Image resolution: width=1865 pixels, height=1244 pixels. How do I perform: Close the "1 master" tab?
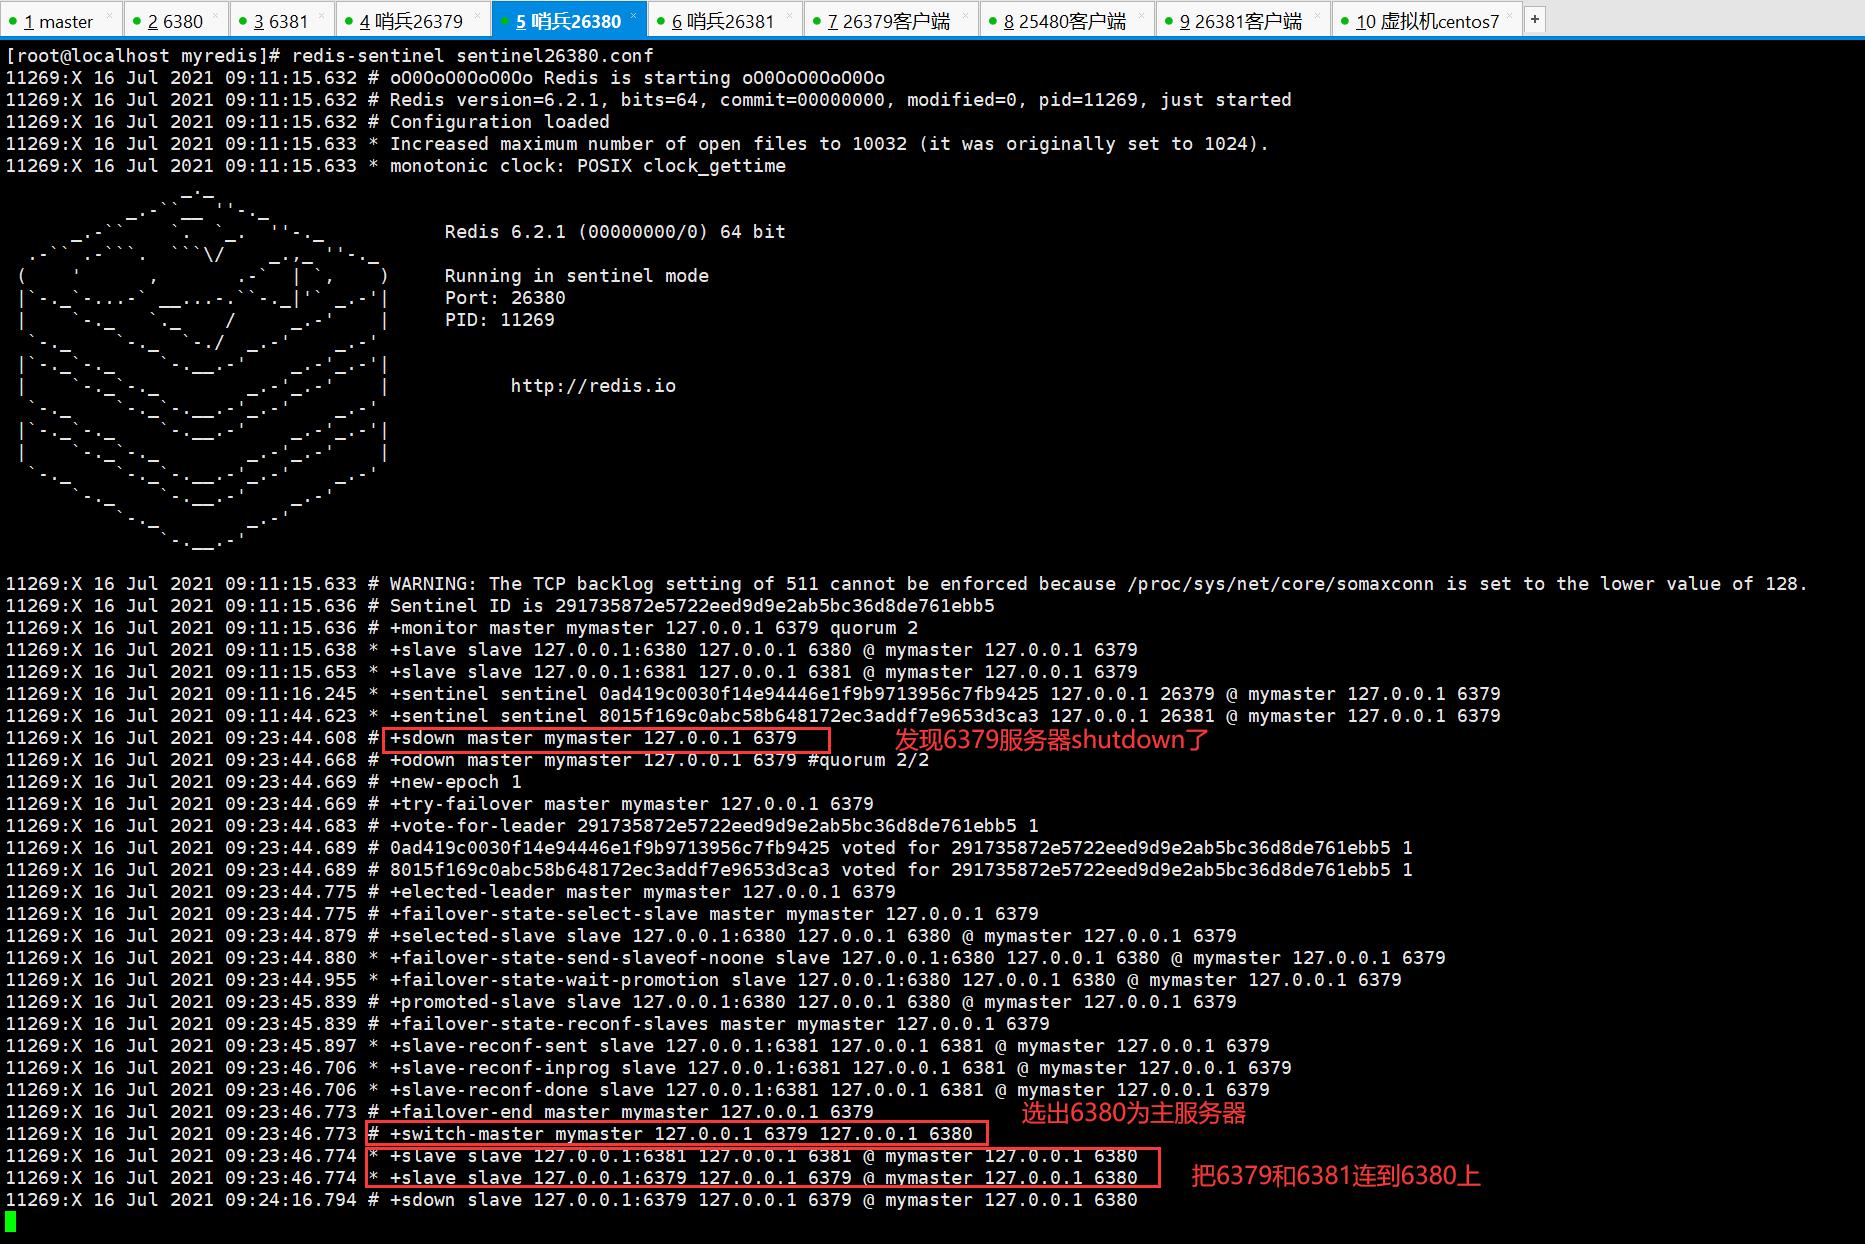pyautogui.click(x=111, y=16)
